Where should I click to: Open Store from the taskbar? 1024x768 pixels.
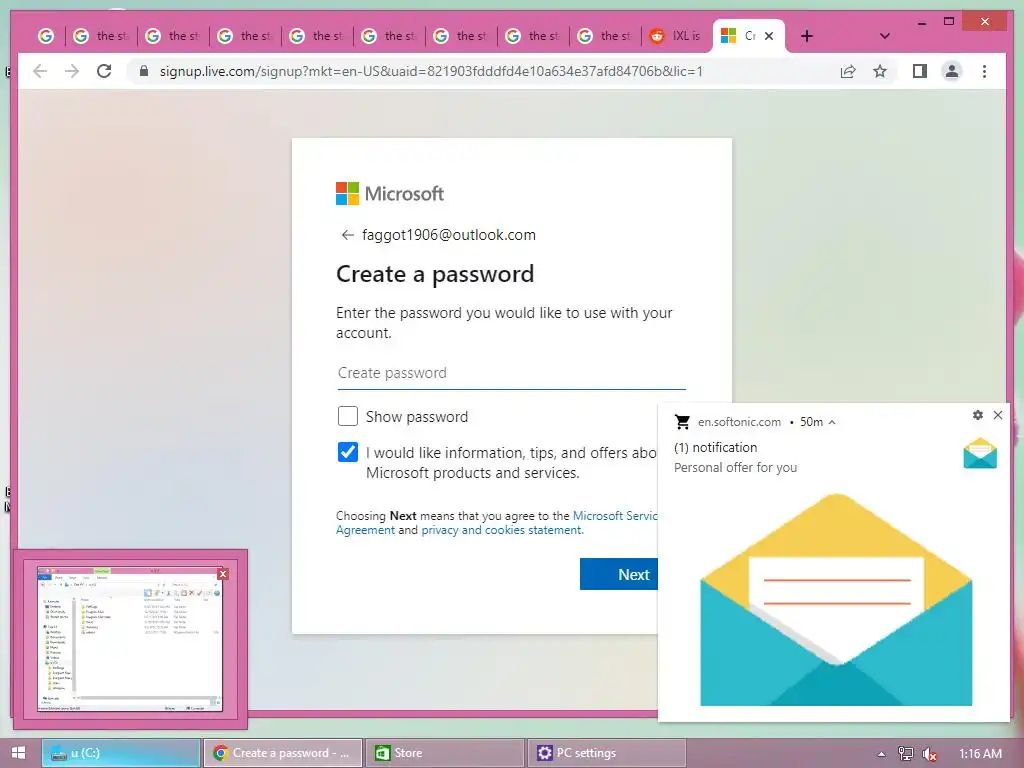coord(445,753)
